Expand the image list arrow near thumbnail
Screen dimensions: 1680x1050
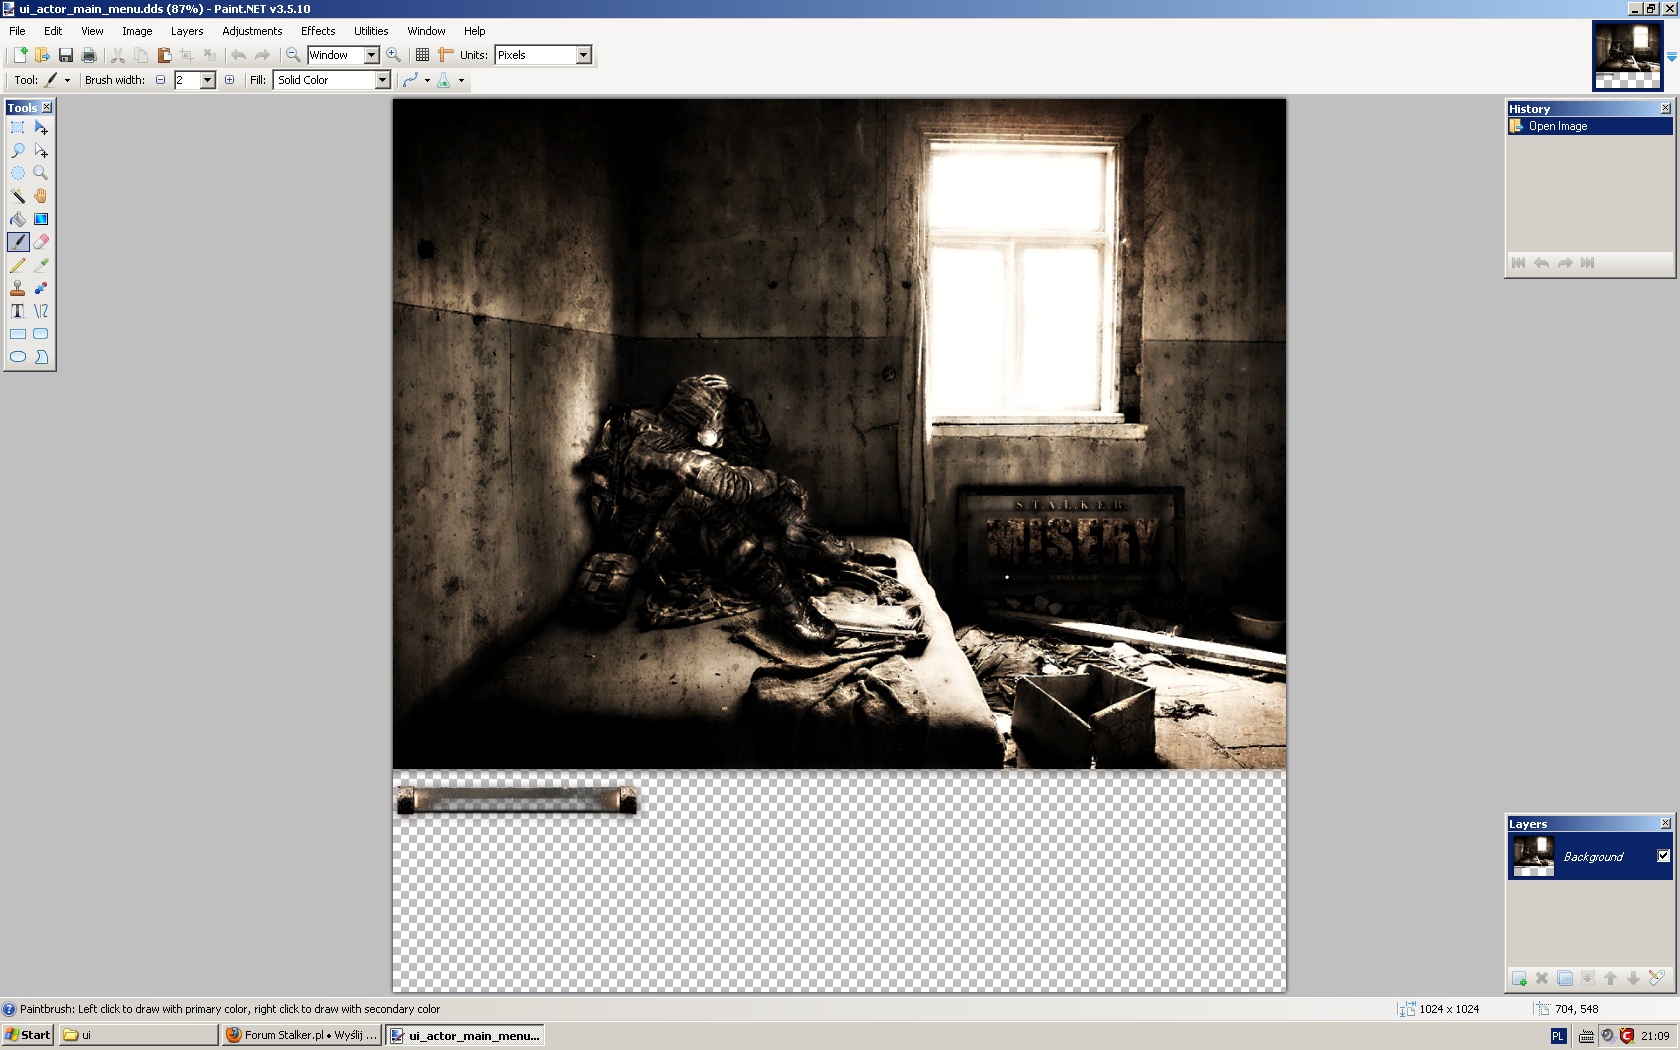[x=1671, y=57]
